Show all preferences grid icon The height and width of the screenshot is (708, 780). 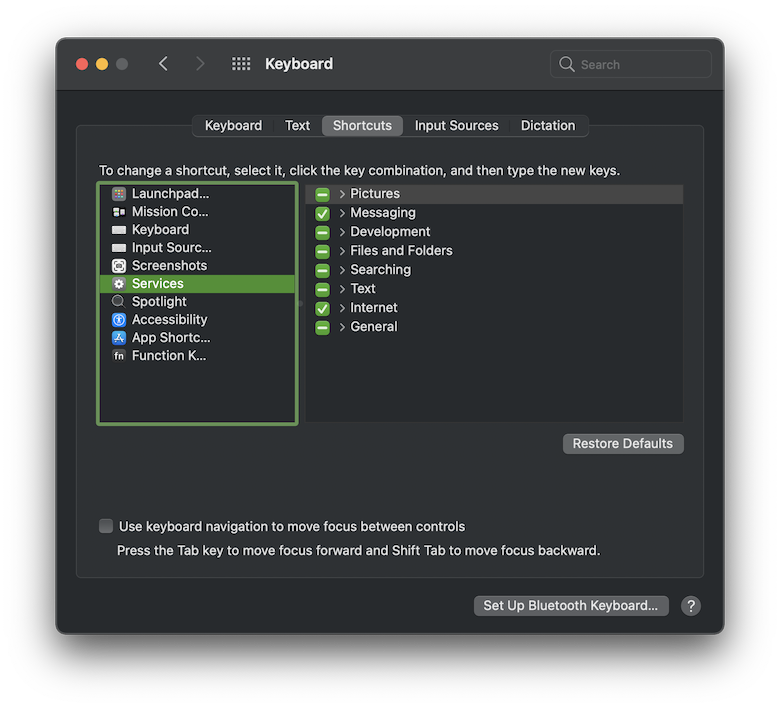pos(241,64)
